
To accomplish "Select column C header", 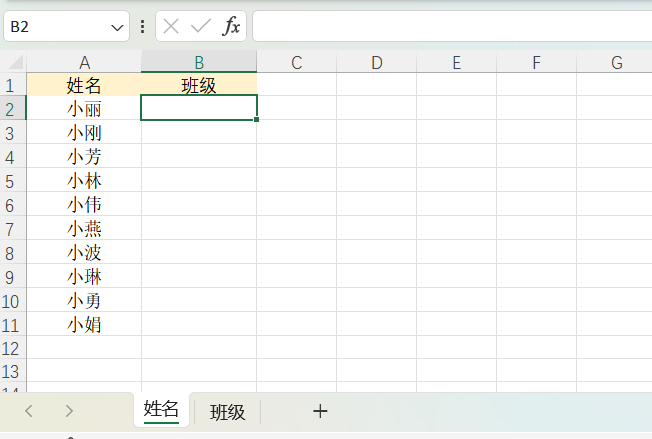I will pos(296,63).
